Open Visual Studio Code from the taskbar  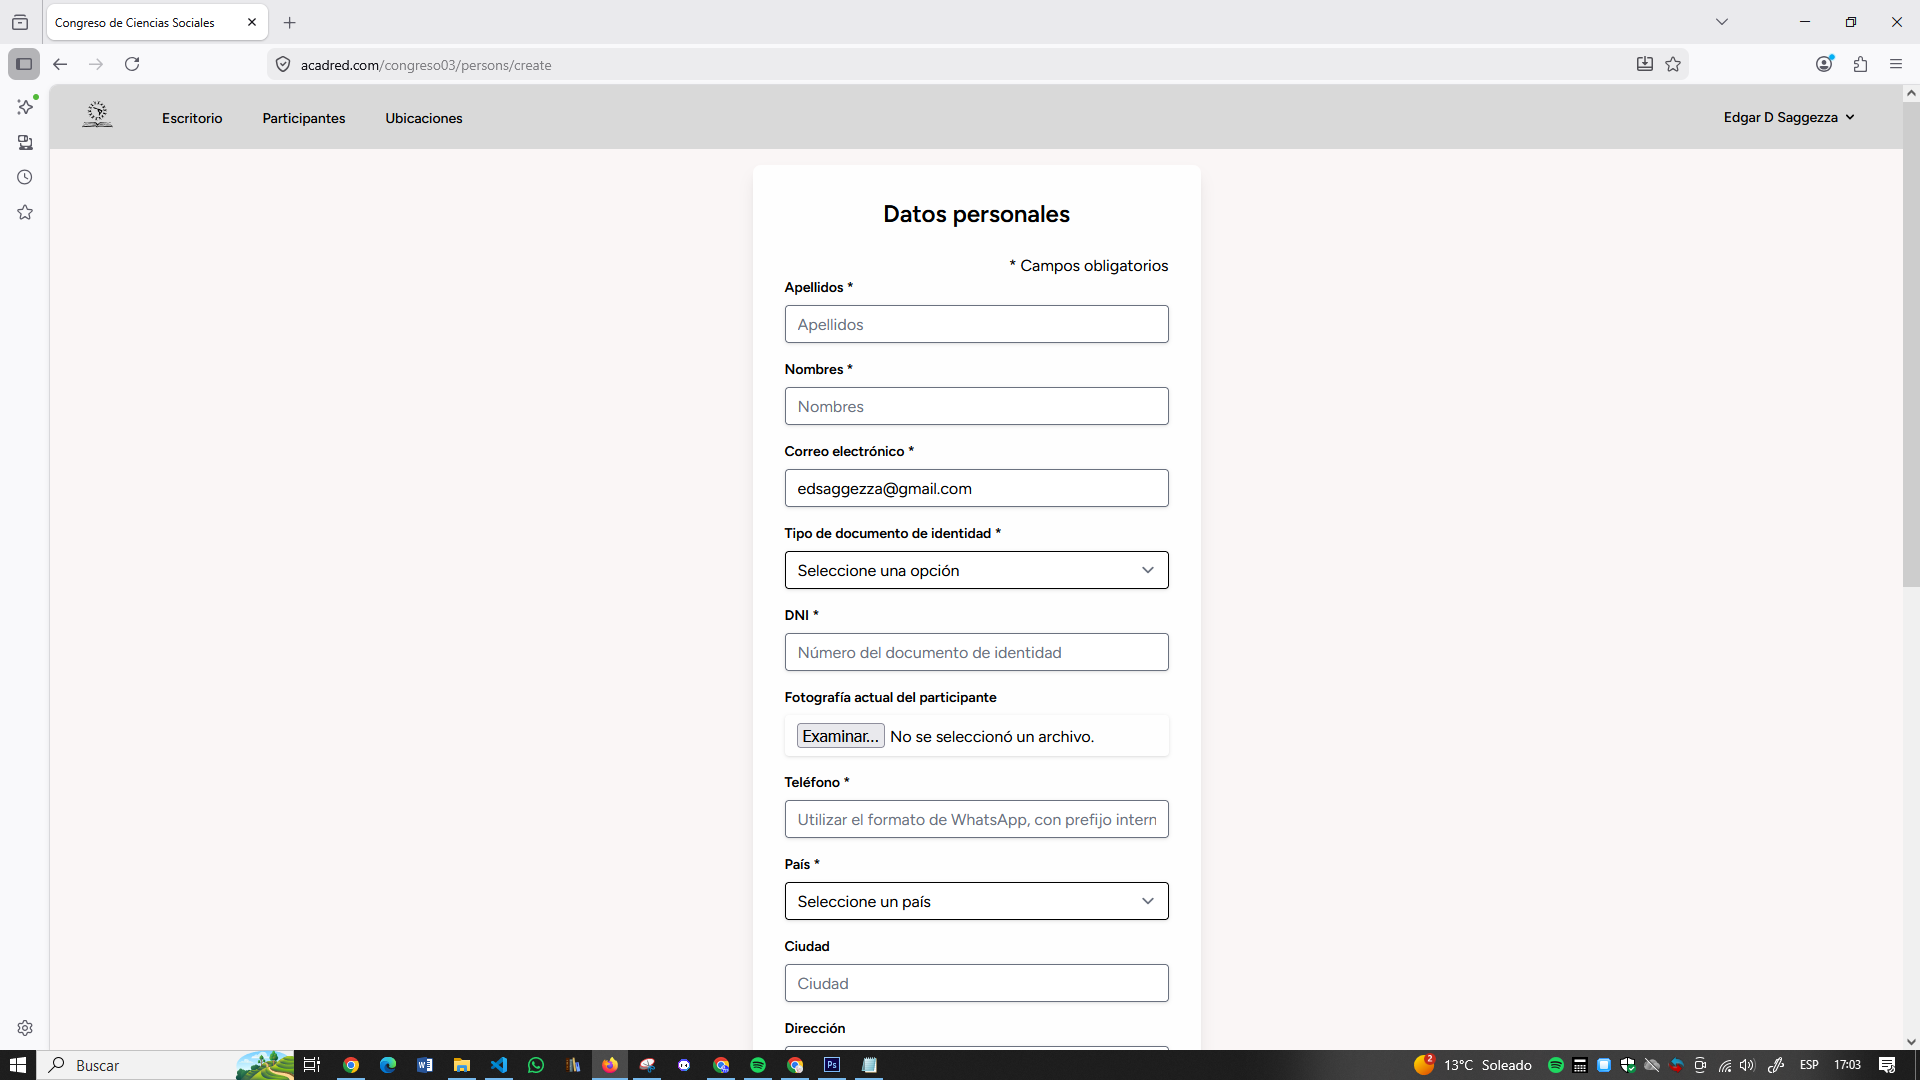(499, 1065)
